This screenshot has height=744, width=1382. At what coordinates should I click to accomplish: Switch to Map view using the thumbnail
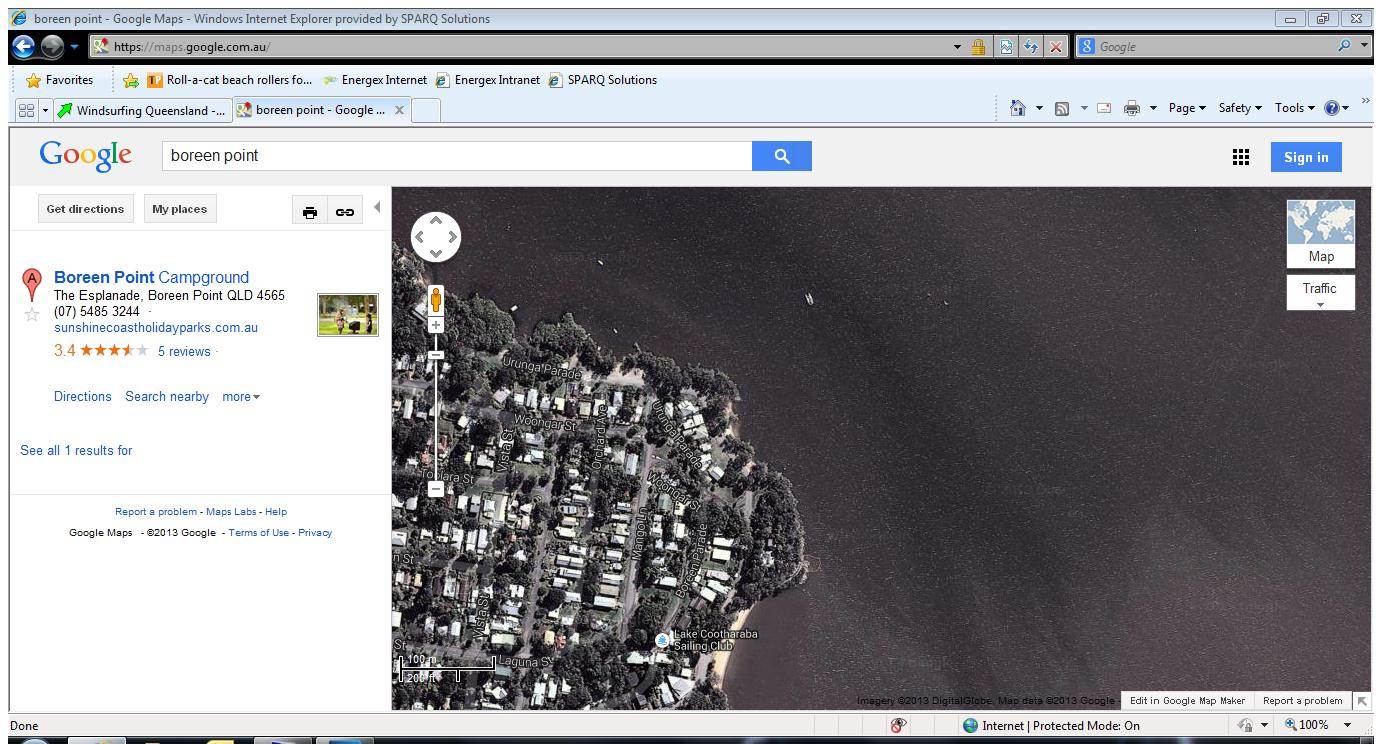click(x=1320, y=232)
